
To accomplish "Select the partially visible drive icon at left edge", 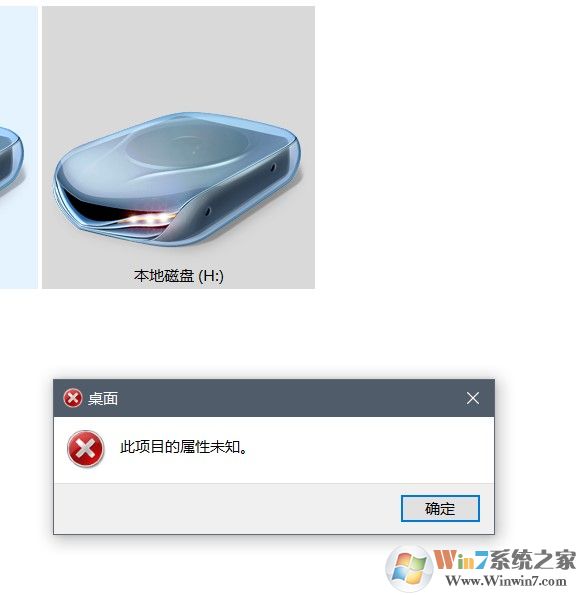I will click(11, 159).
